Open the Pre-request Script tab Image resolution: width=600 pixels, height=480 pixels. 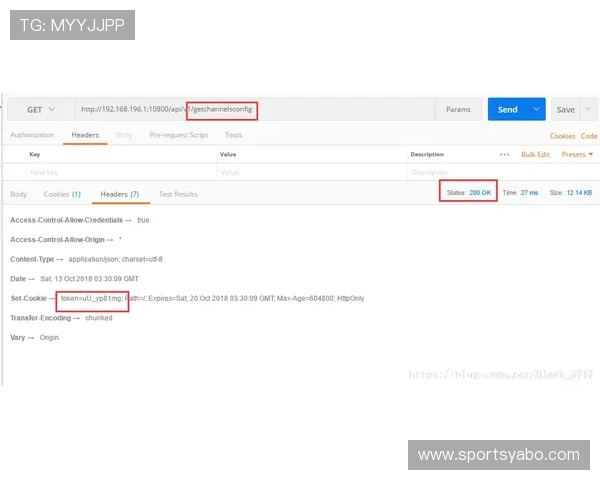pos(179,135)
